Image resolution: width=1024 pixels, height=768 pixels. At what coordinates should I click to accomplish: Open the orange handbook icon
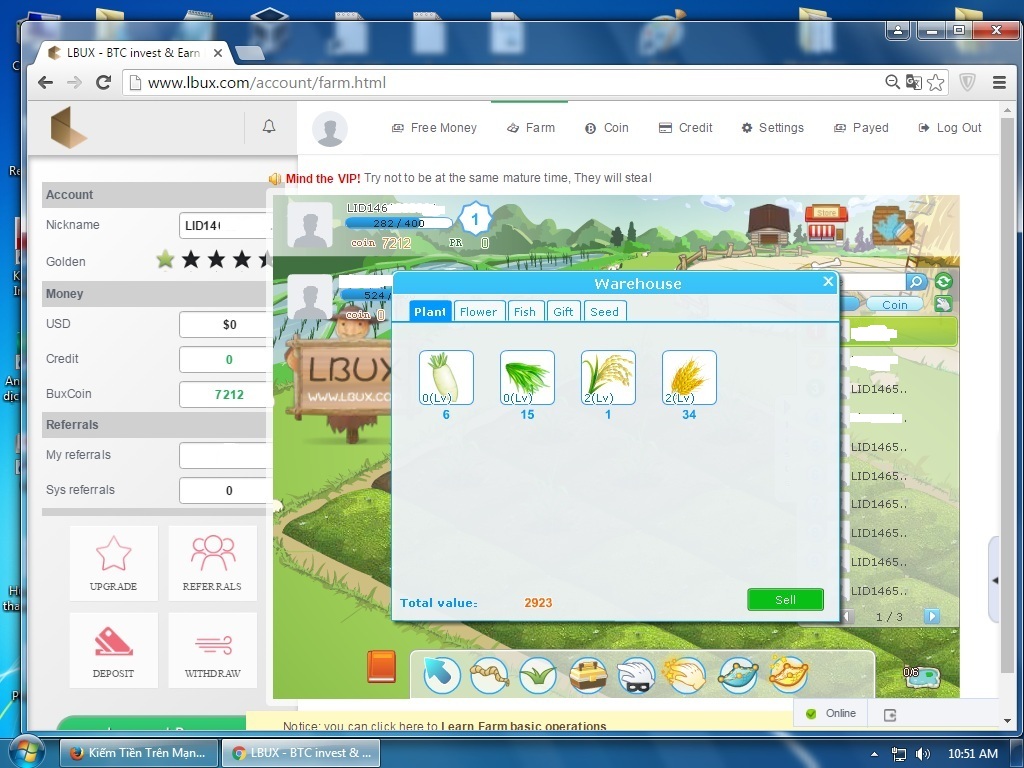coord(381,667)
